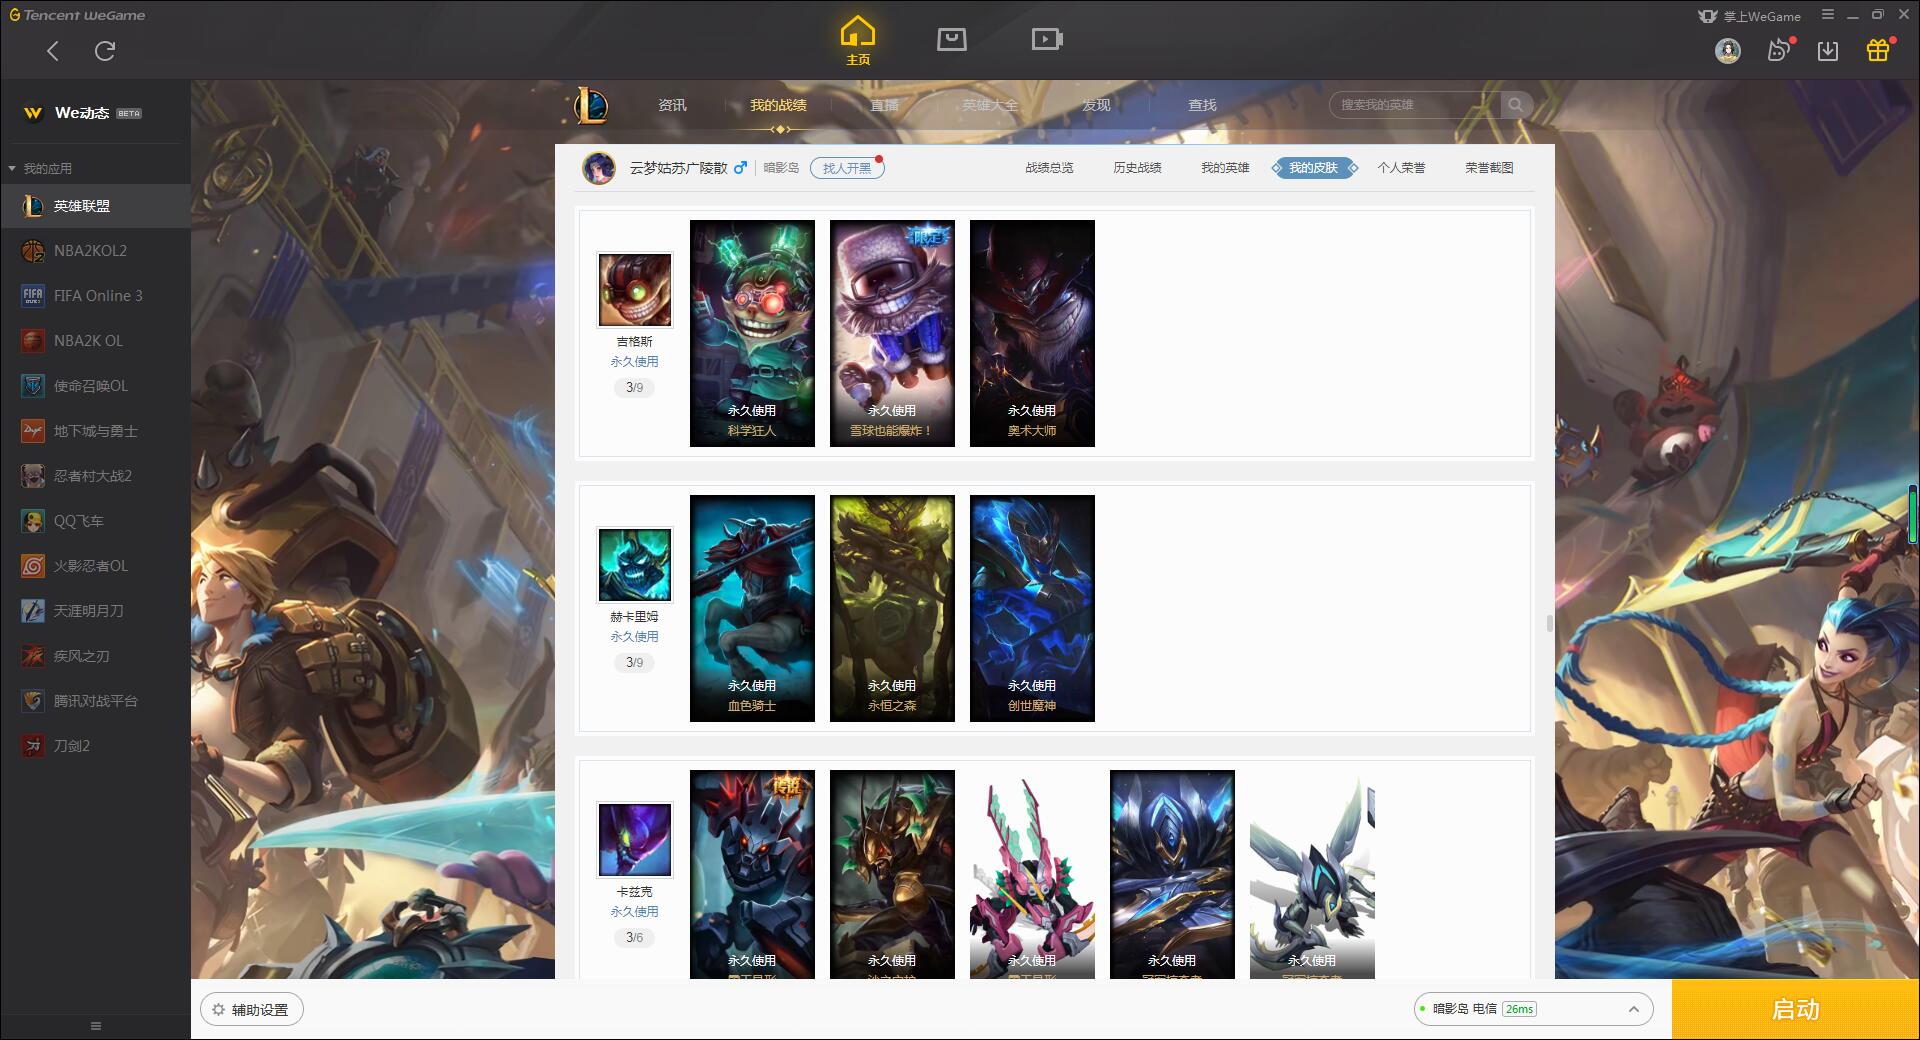Select 火影忍者OL in the app list
The image size is (1920, 1040).
point(95,566)
